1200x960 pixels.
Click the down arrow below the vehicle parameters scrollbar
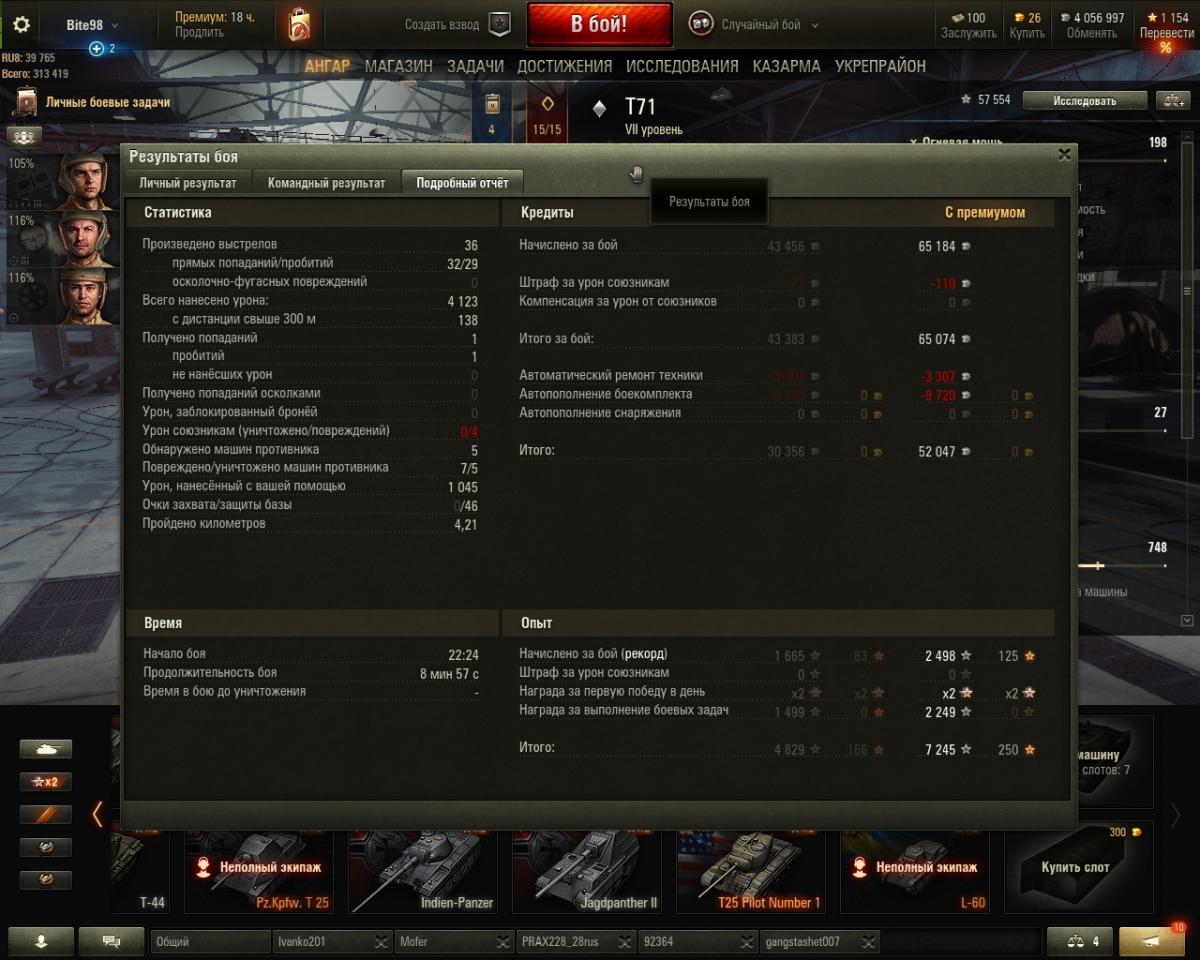(1187, 620)
